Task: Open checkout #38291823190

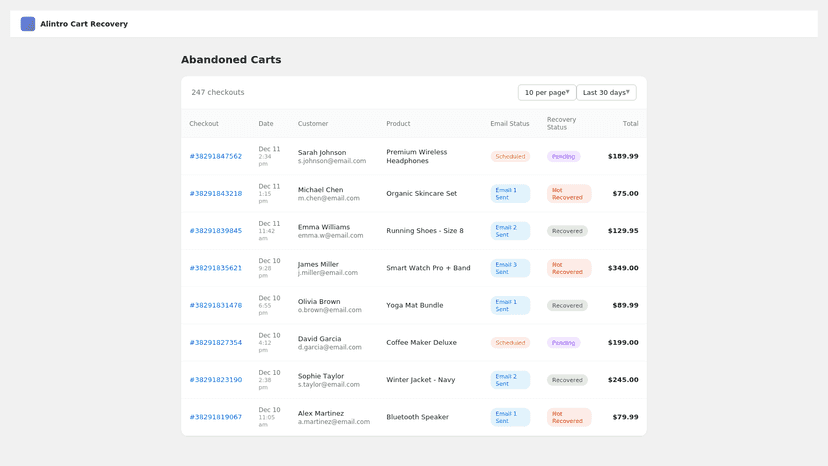Action: [215, 380]
